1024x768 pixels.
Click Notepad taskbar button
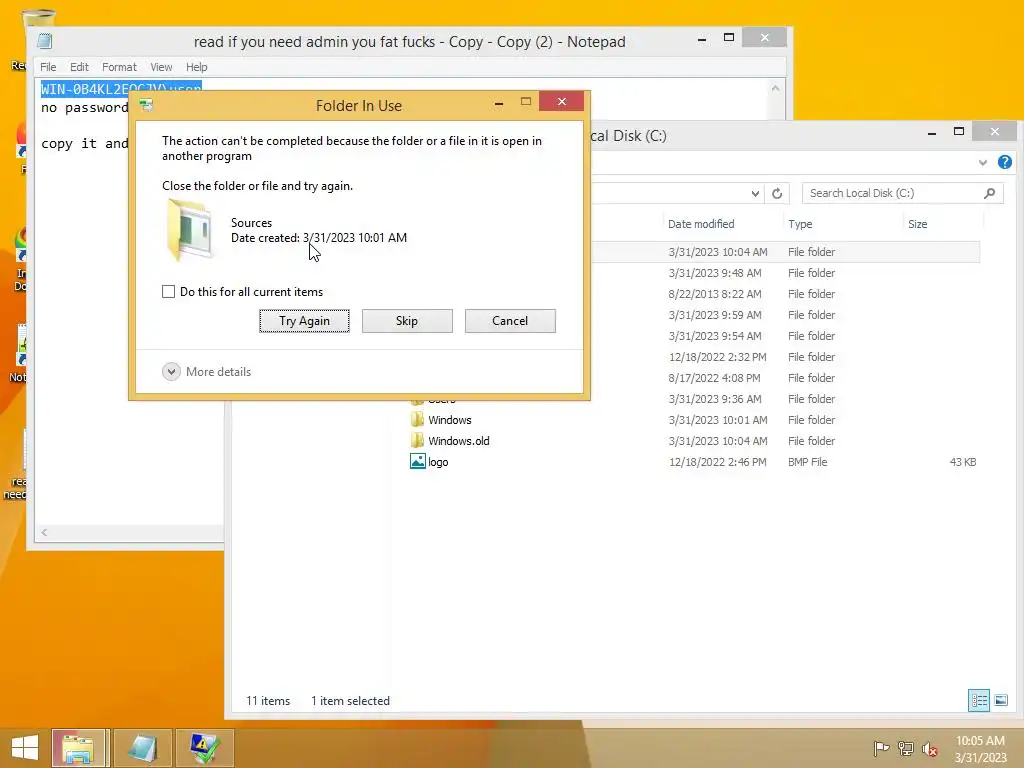coord(142,748)
